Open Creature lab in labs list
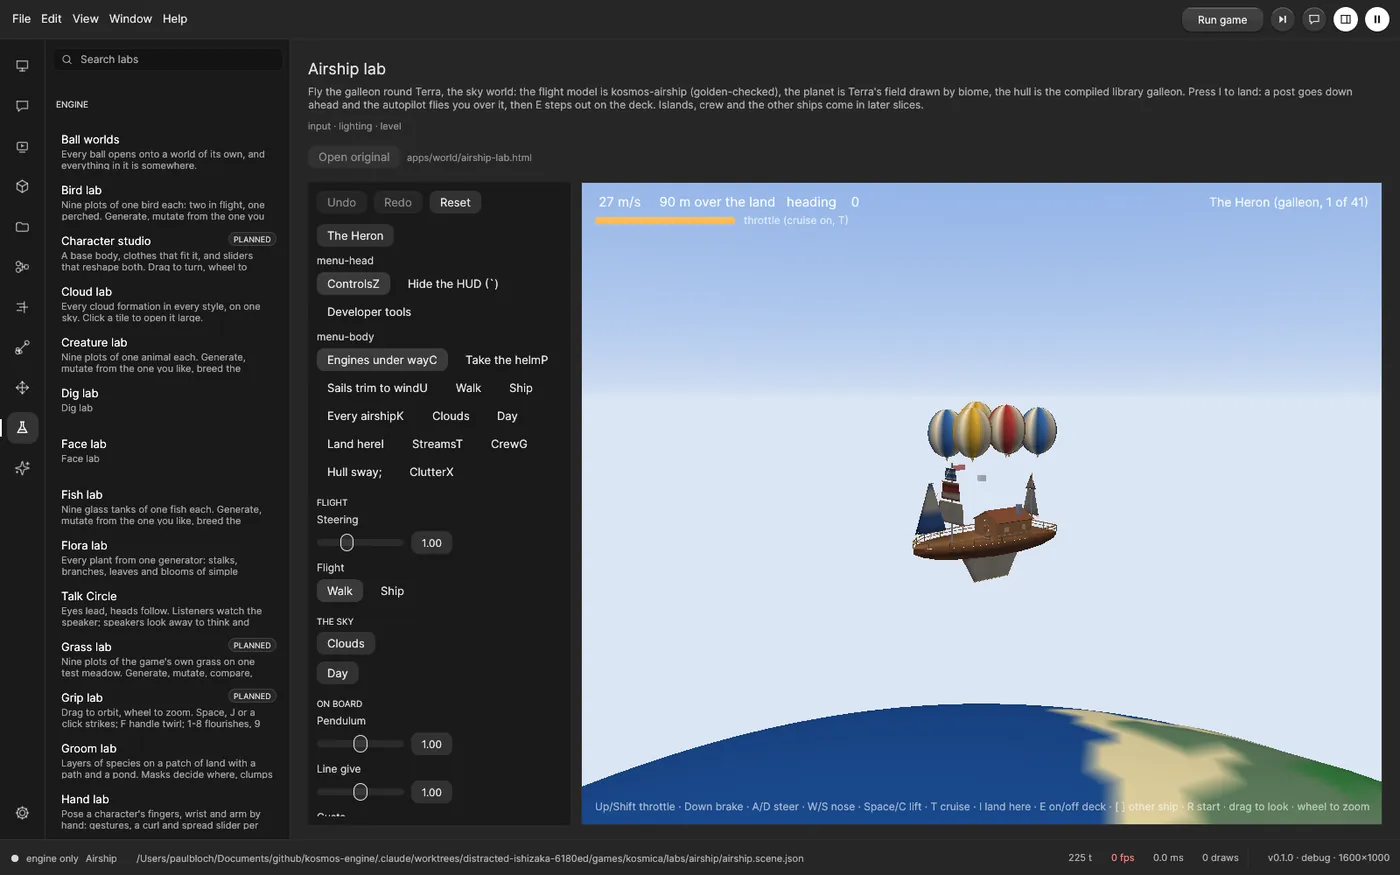The image size is (1400, 875). pyautogui.click(x=167, y=354)
